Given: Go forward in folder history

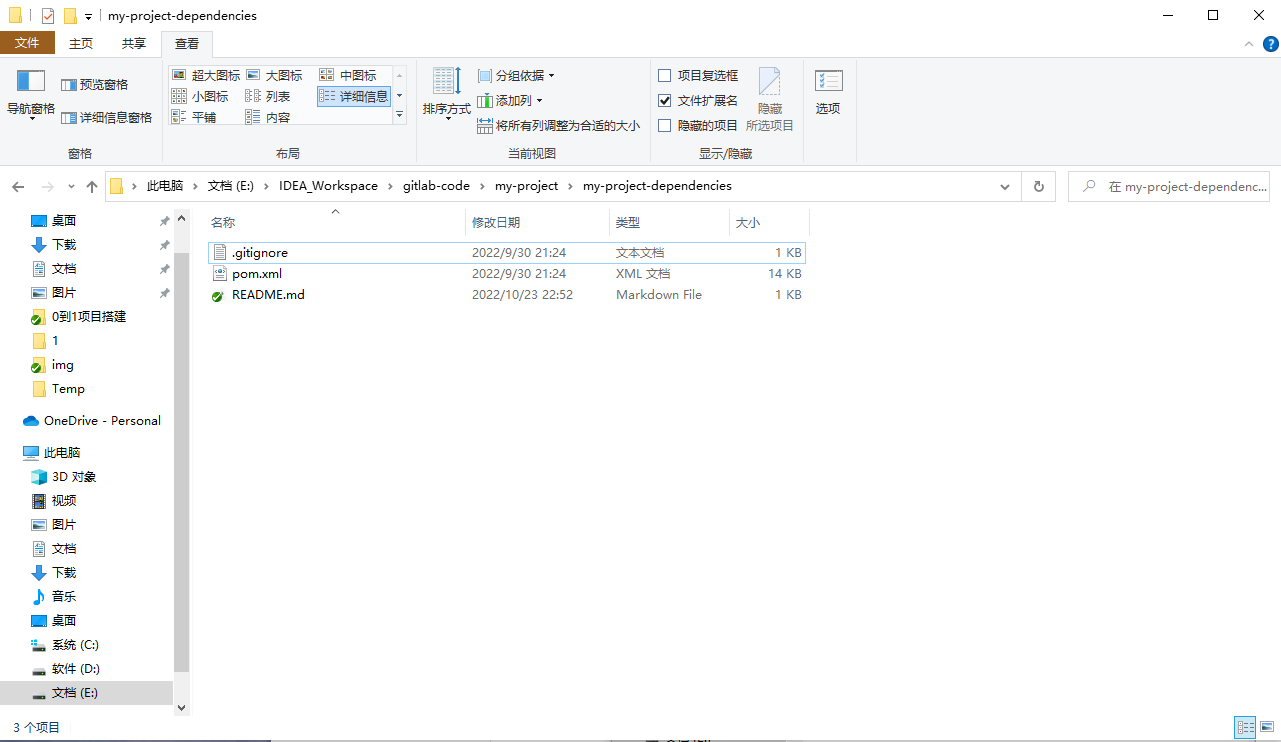Looking at the screenshot, I should click(x=47, y=186).
